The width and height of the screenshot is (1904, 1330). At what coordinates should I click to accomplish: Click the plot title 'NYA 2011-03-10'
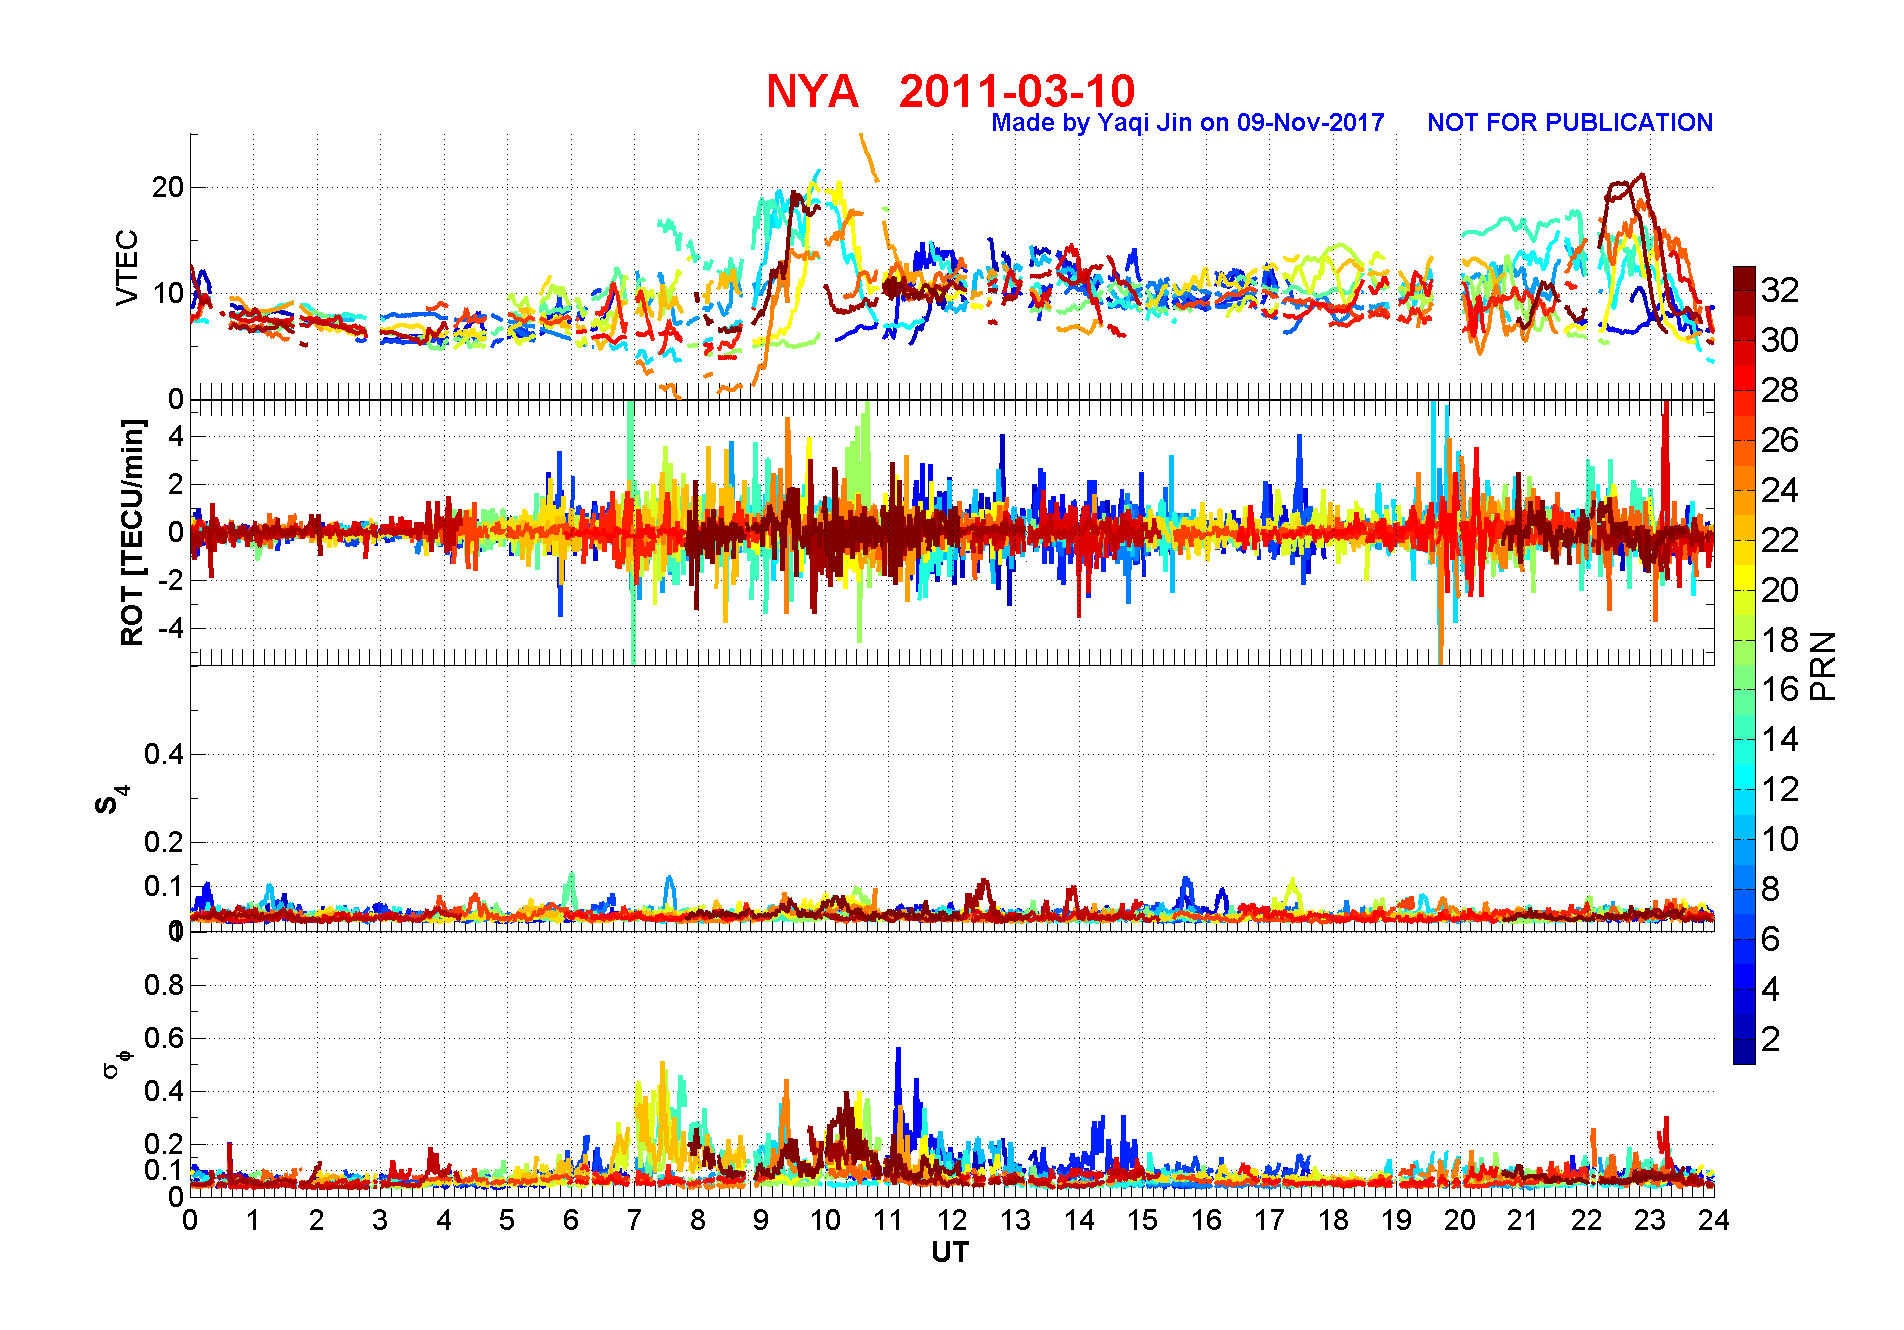click(950, 92)
